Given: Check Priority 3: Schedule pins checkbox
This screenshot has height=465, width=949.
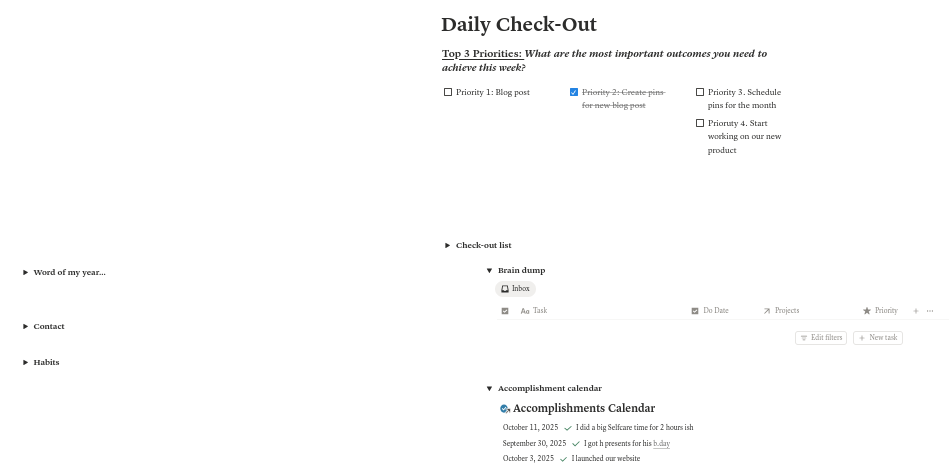Looking at the screenshot, I should pyautogui.click(x=700, y=92).
